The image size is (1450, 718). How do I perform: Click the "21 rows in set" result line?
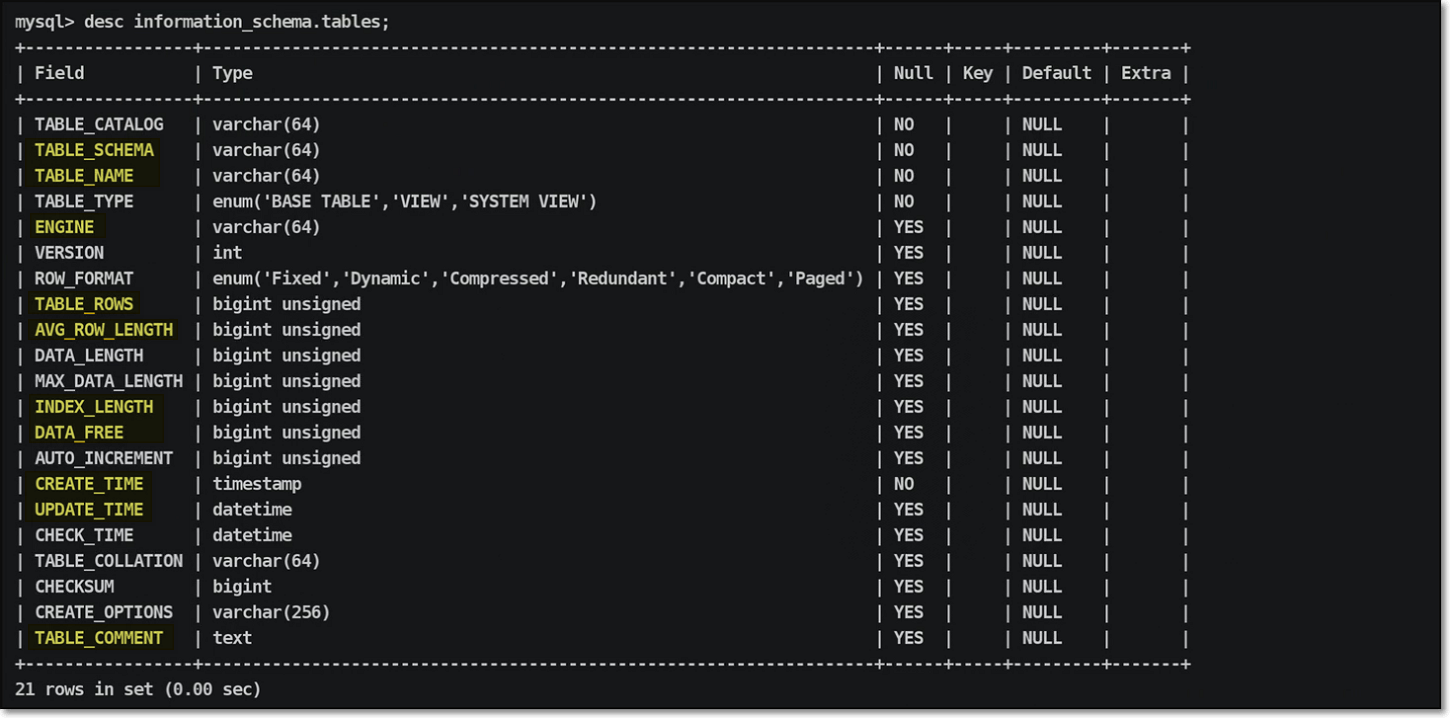point(137,689)
